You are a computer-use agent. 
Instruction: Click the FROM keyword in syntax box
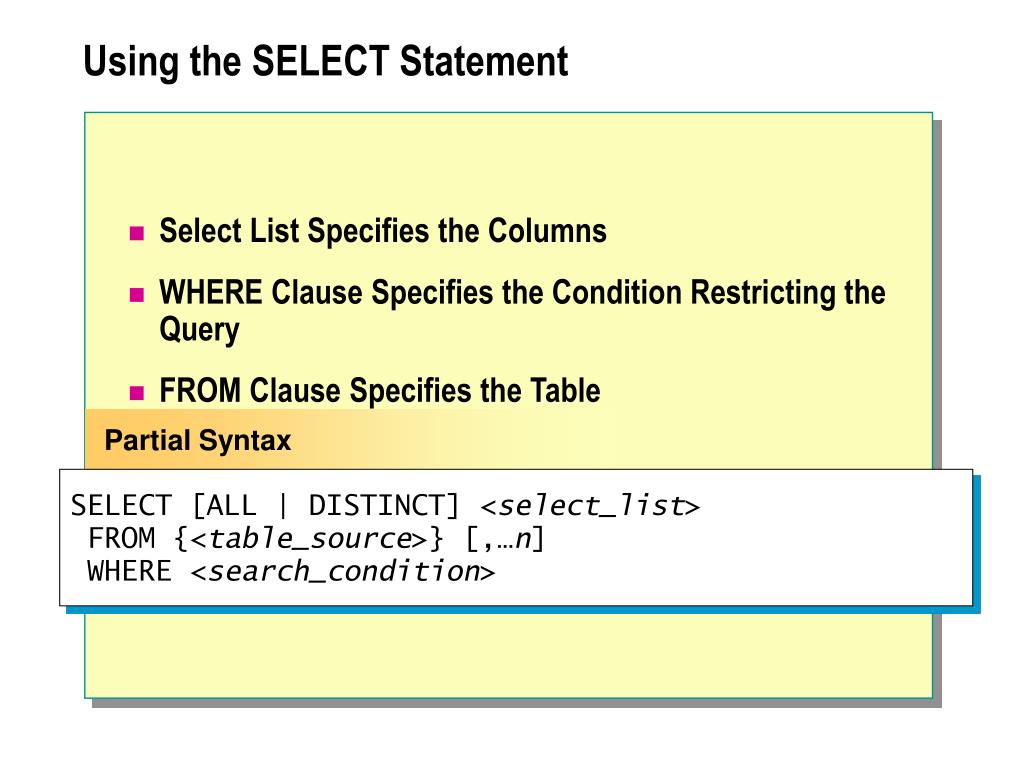coord(121,539)
